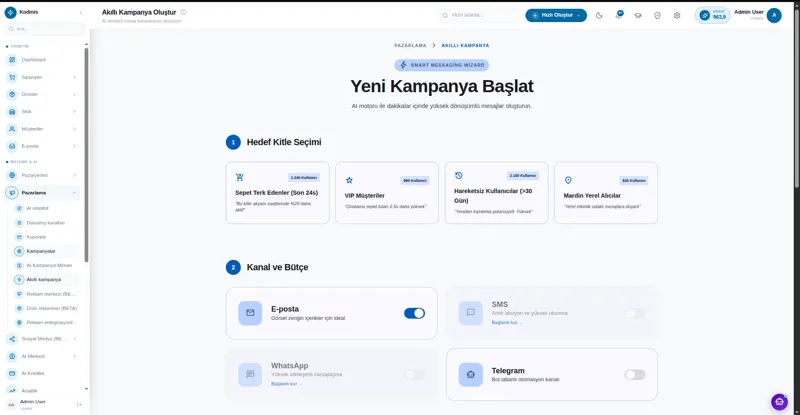This screenshot has width=800, height=415.
Task: Toggle the SMS channel switch
Action: (x=635, y=313)
